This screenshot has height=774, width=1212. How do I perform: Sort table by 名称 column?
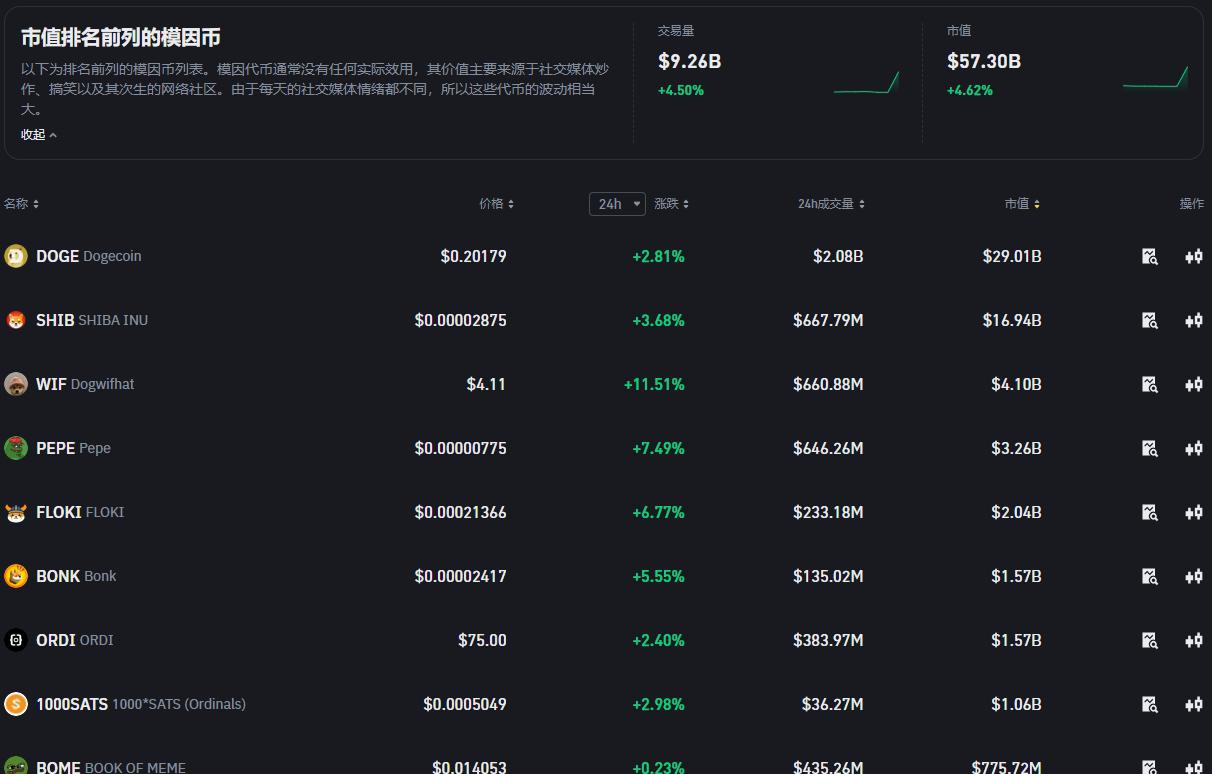[21, 204]
